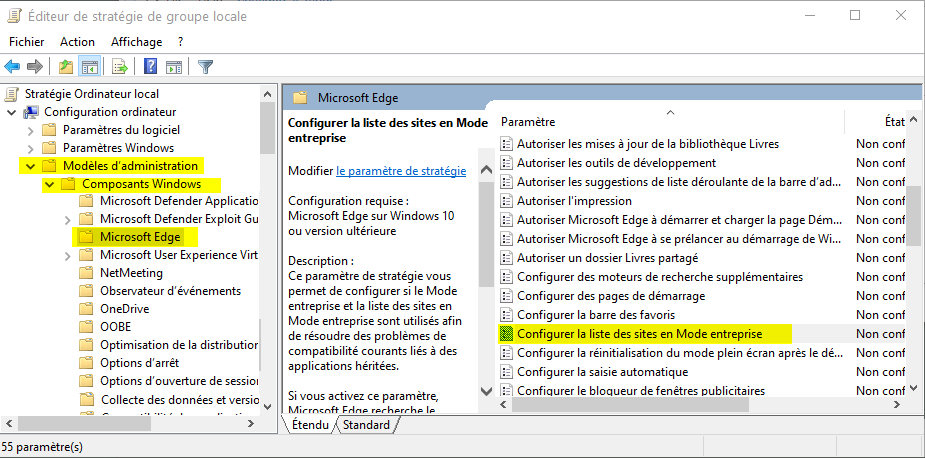This screenshot has height=458, width=925.
Task: Click the settings list horizontal scroll right arrow
Action: point(896,404)
